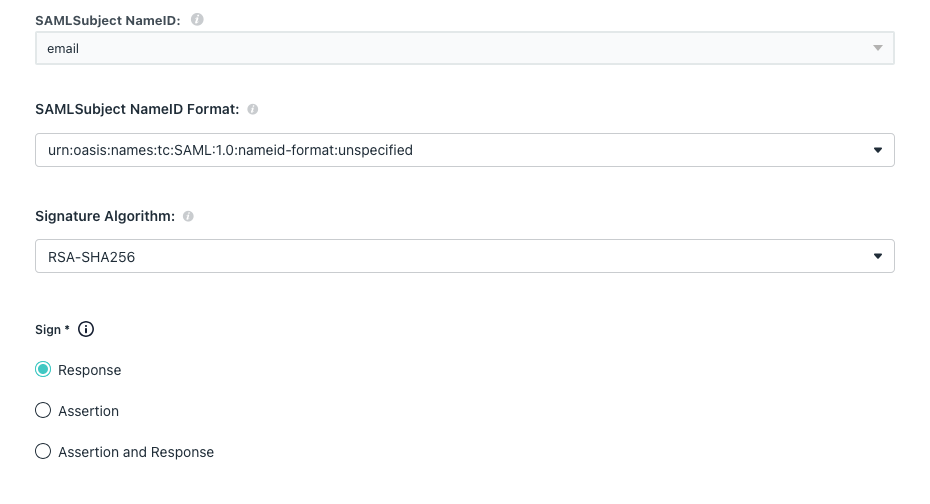
Task: Click the arrow on the RSA-SHA256 dropdown
Action: point(877,256)
